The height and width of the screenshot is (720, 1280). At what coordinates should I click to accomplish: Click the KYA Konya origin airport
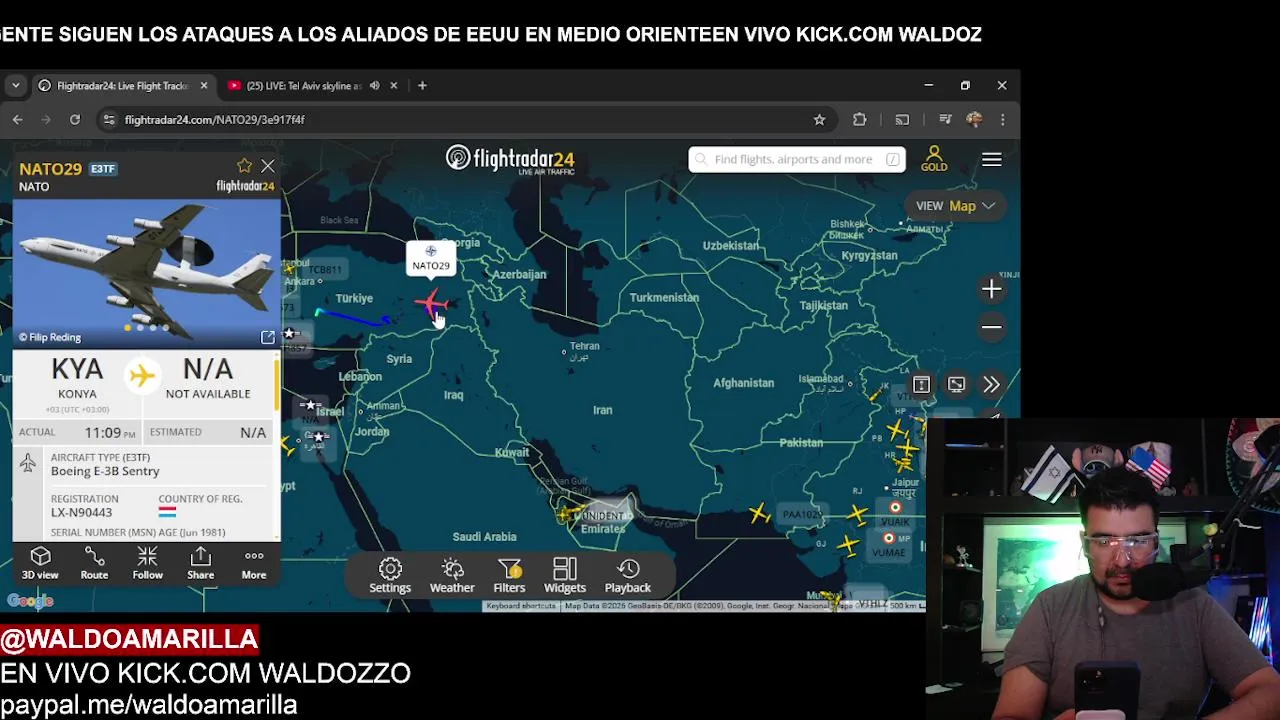[x=77, y=378]
